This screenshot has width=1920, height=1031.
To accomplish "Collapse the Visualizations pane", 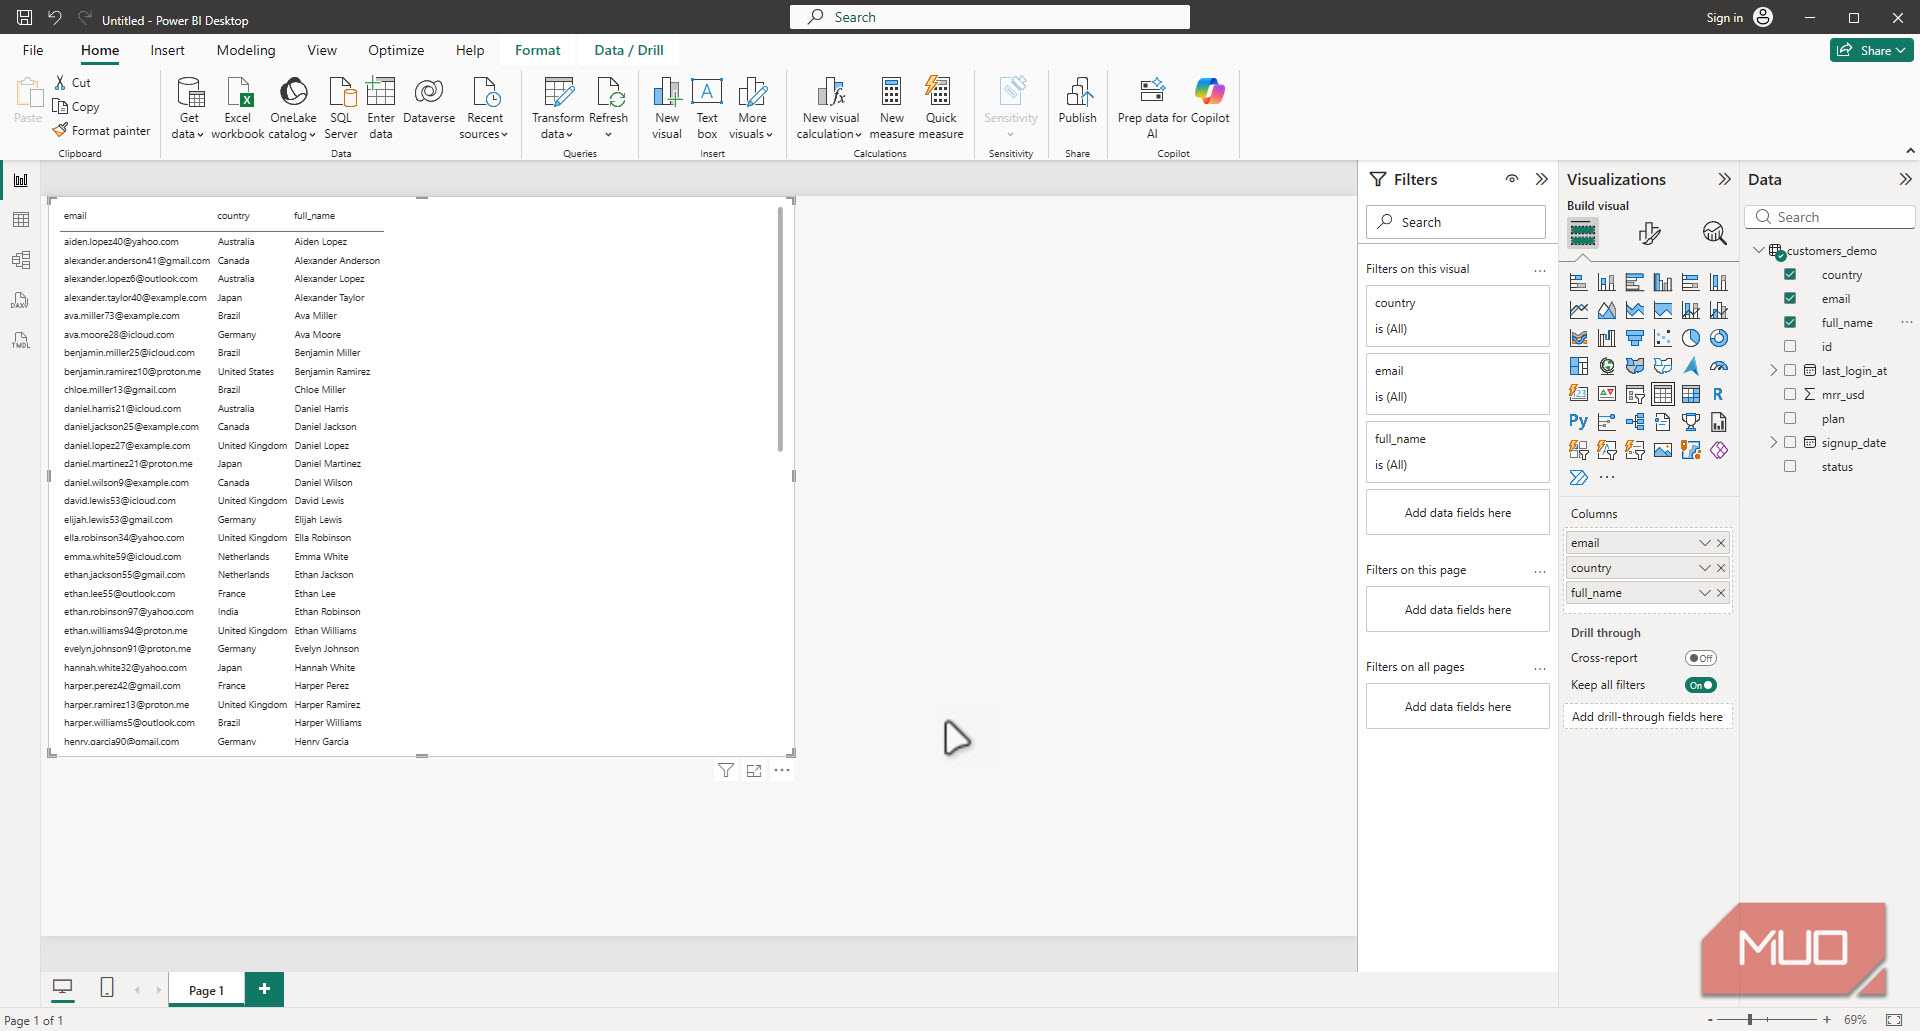I will [1724, 179].
